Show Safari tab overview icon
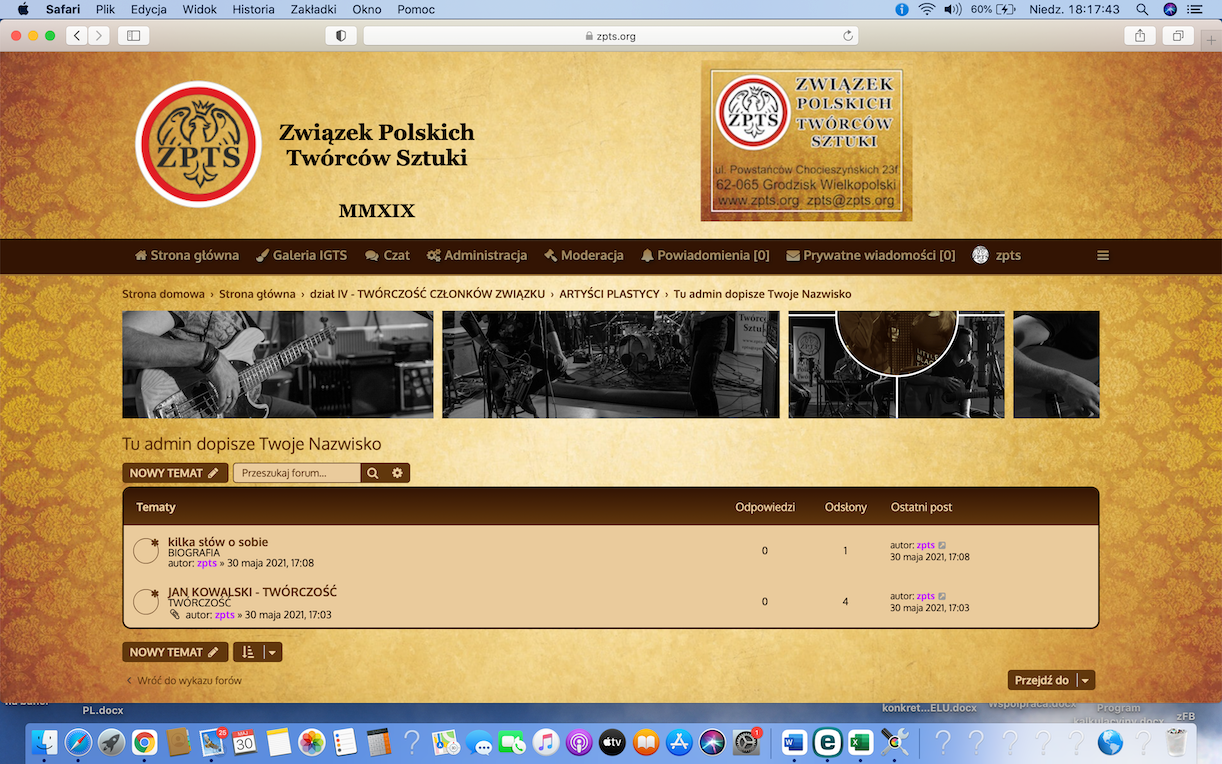Viewport: 1222px width, 764px height. tap(1179, 36)
